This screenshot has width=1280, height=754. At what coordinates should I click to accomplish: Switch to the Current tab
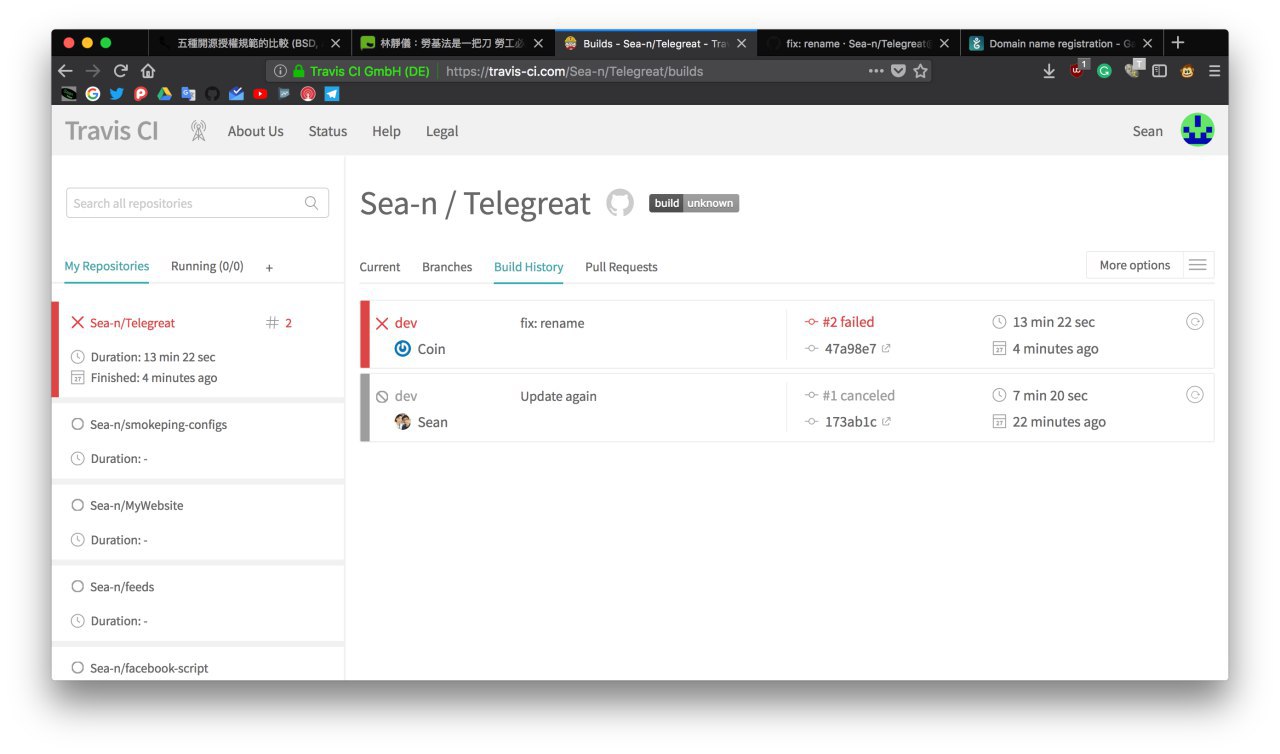[380, 267]
